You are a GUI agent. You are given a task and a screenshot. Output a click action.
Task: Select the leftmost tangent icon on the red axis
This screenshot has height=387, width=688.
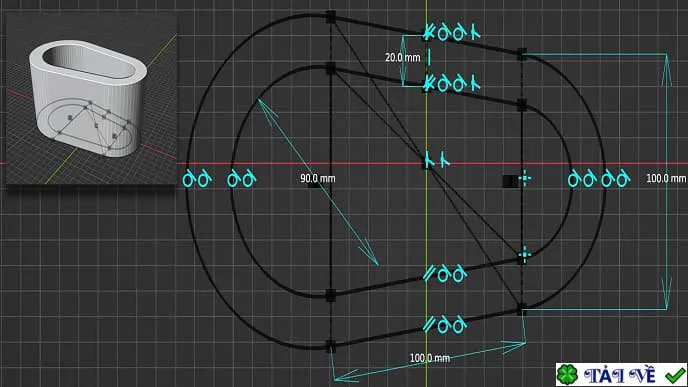189,179
